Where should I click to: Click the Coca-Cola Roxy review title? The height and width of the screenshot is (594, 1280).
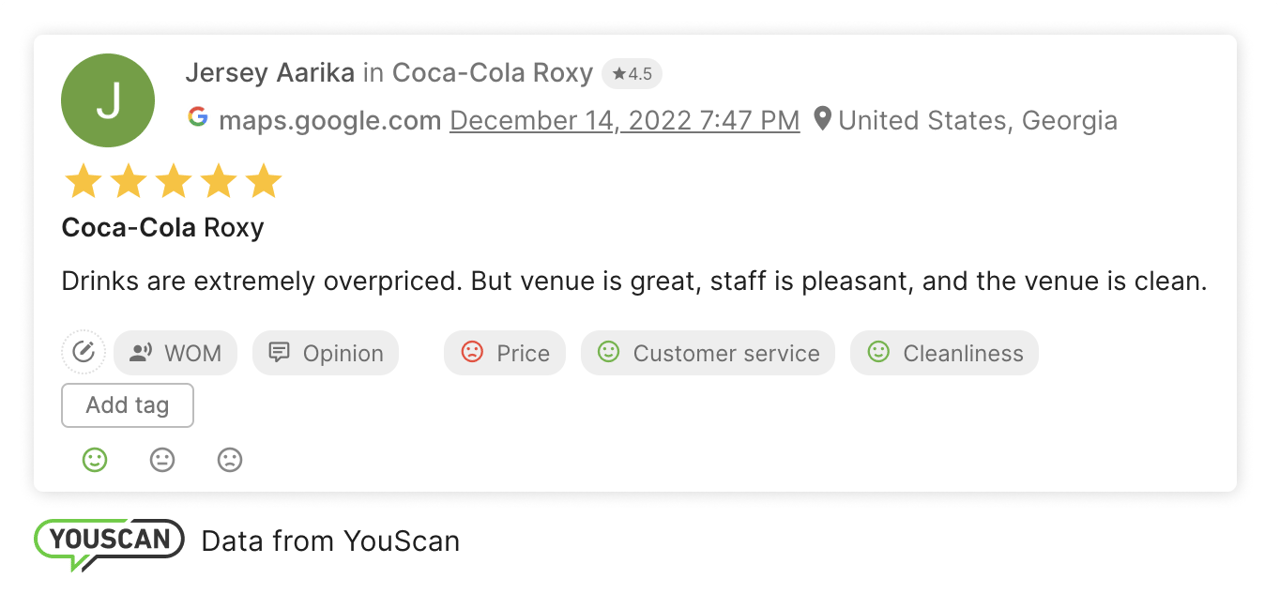[163, 228]
